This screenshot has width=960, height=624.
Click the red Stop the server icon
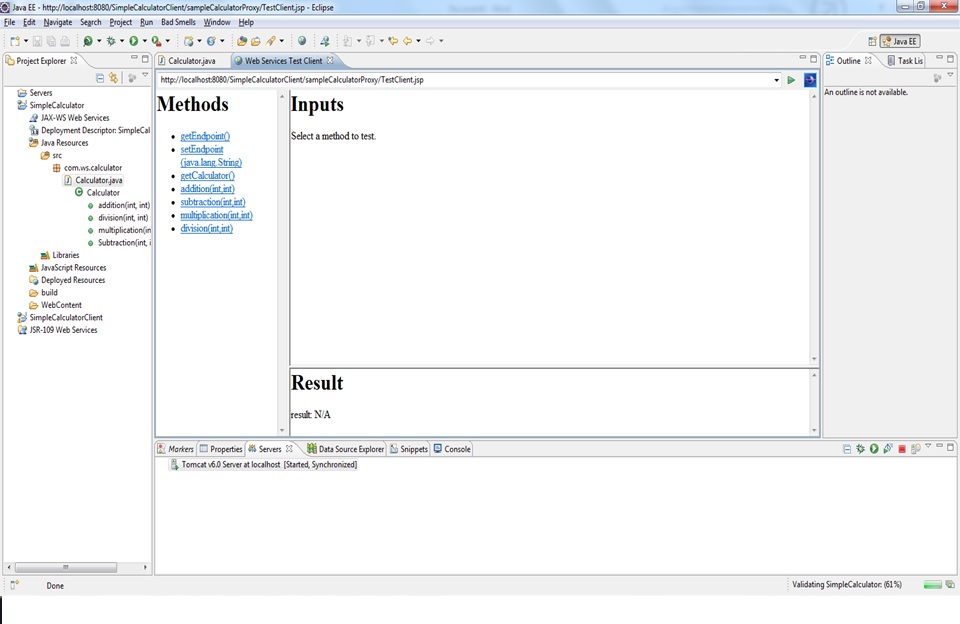902,449
